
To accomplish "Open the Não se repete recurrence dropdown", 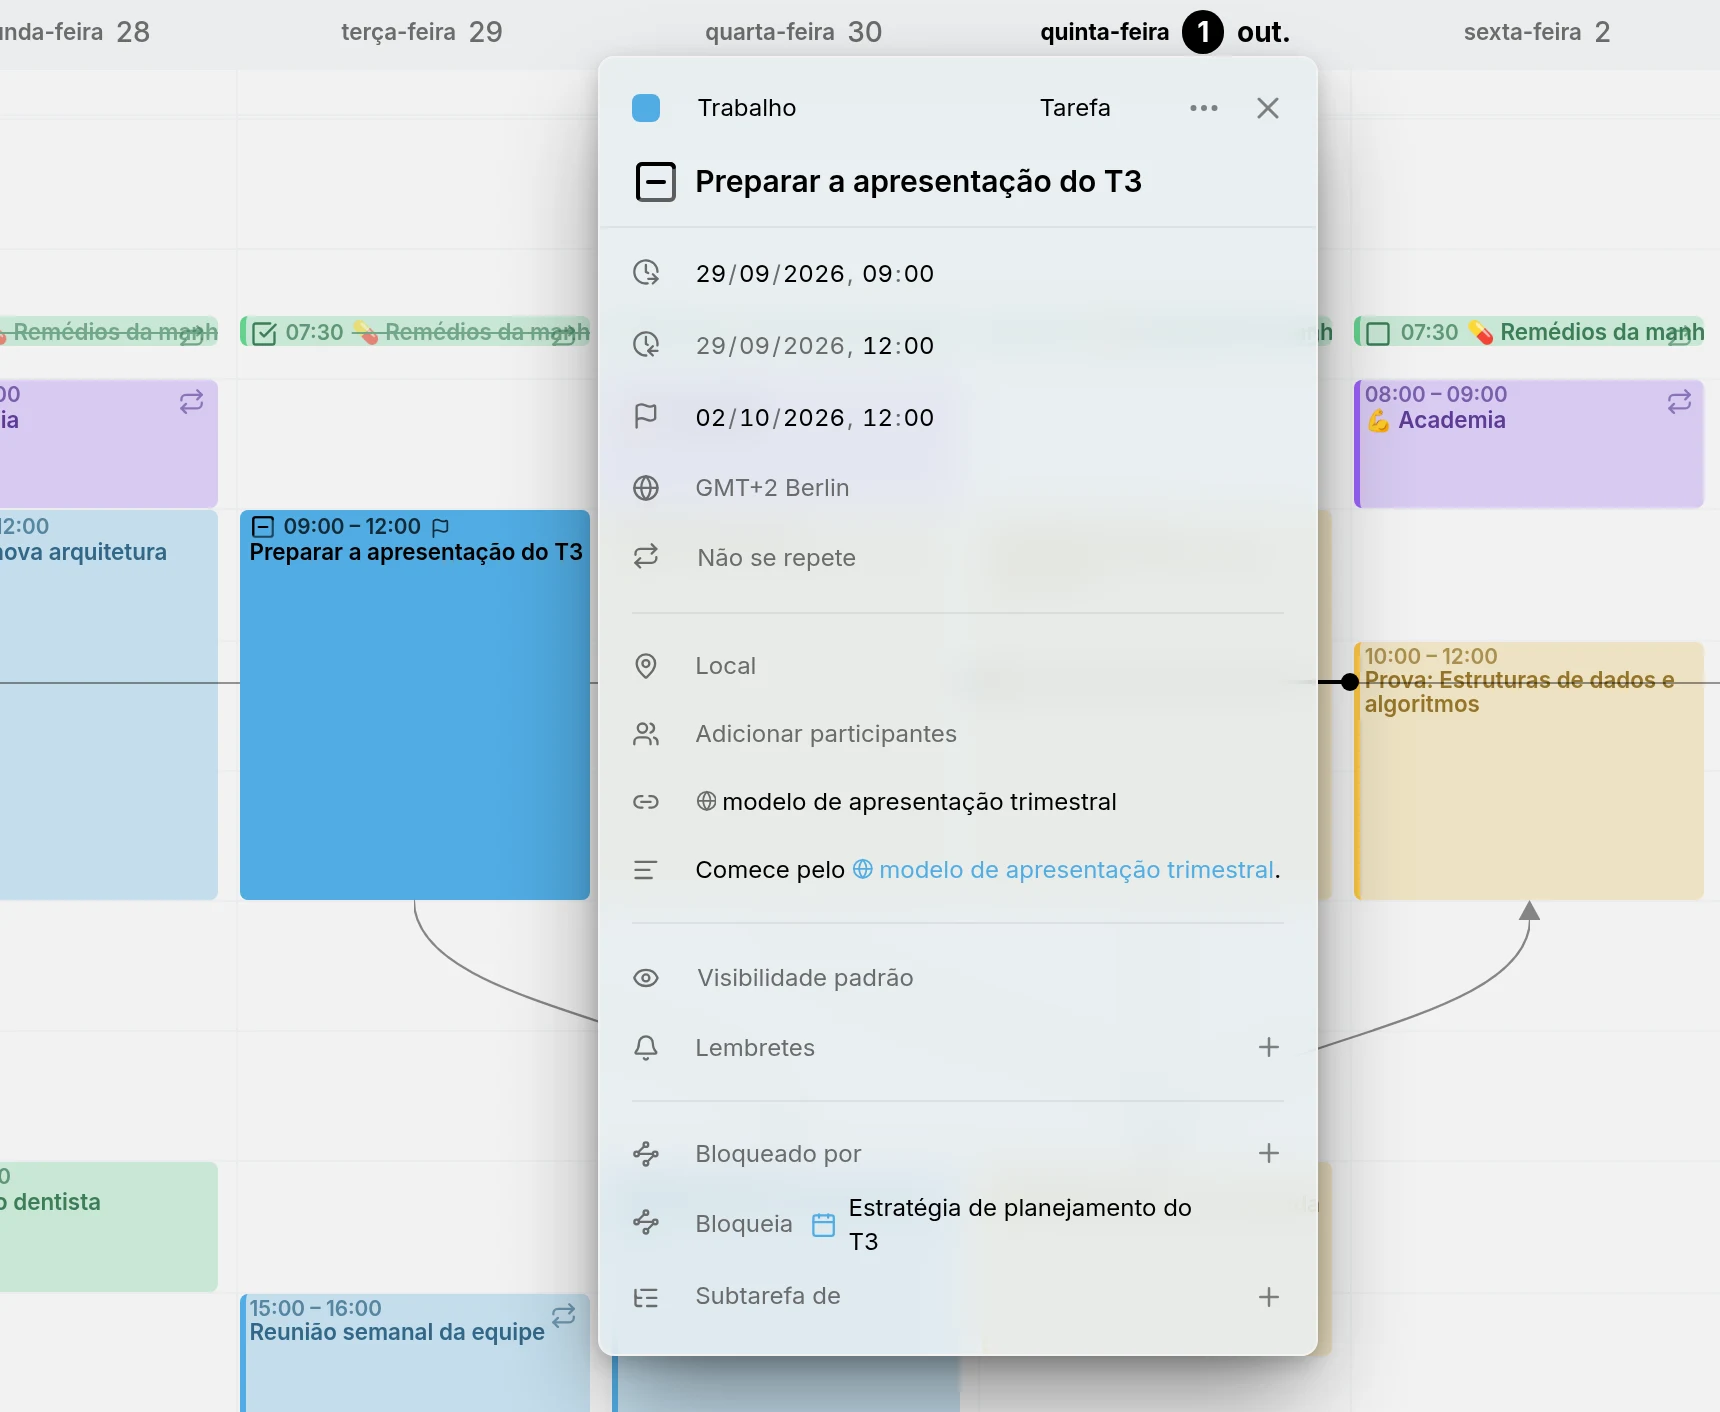I will coord(776,558).
